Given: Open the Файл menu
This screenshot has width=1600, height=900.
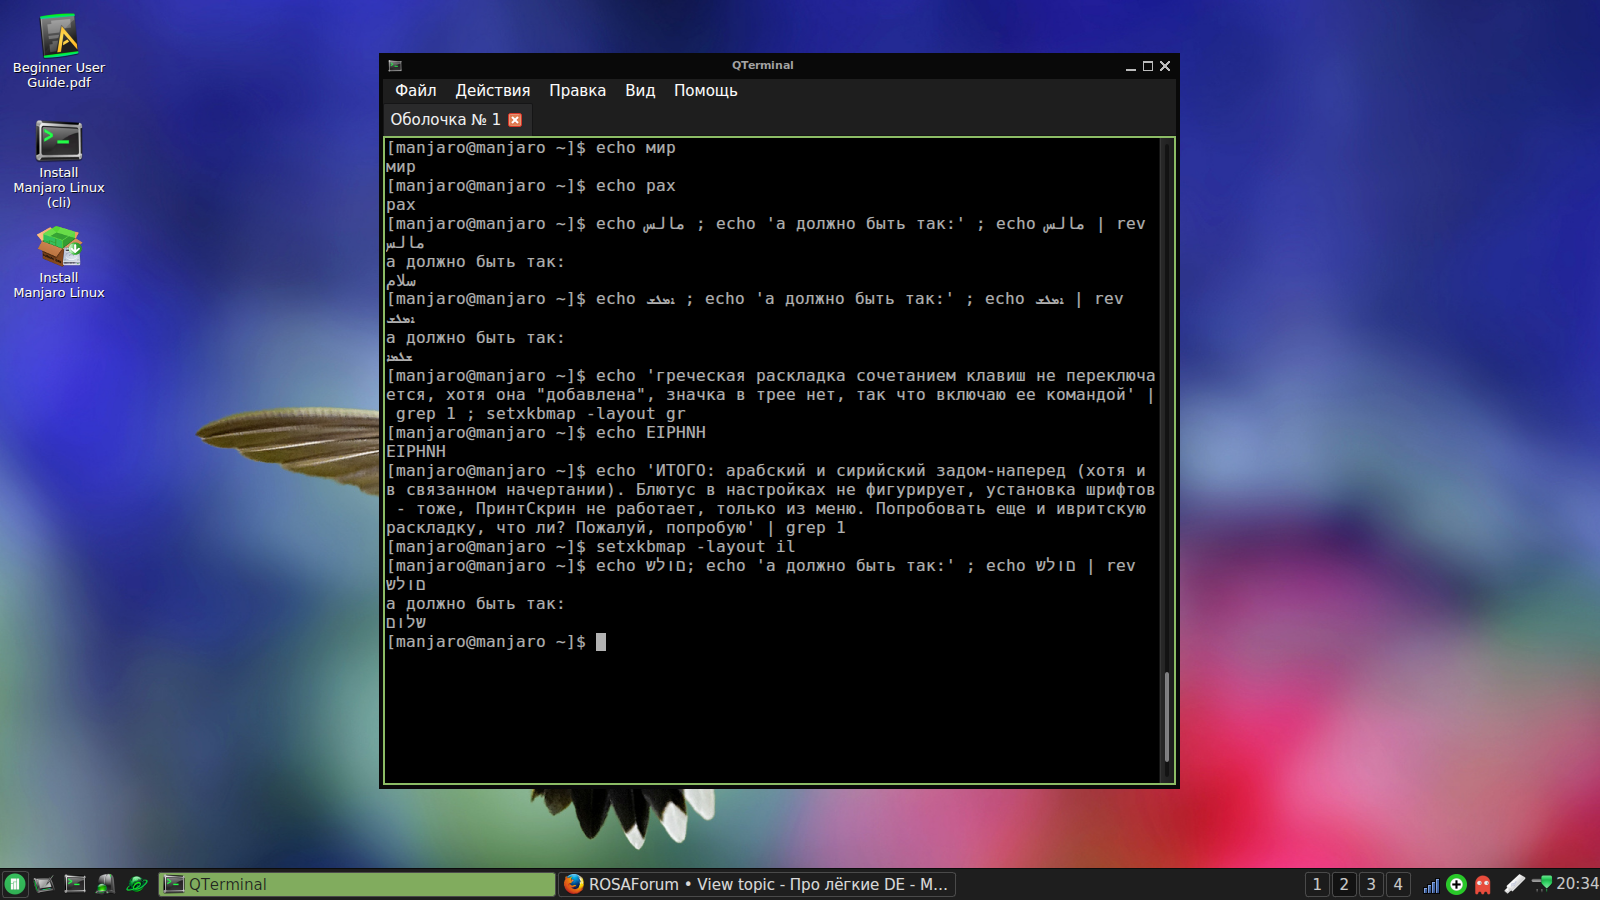Looking at the screenshot, I should click(x=415, y=91).
